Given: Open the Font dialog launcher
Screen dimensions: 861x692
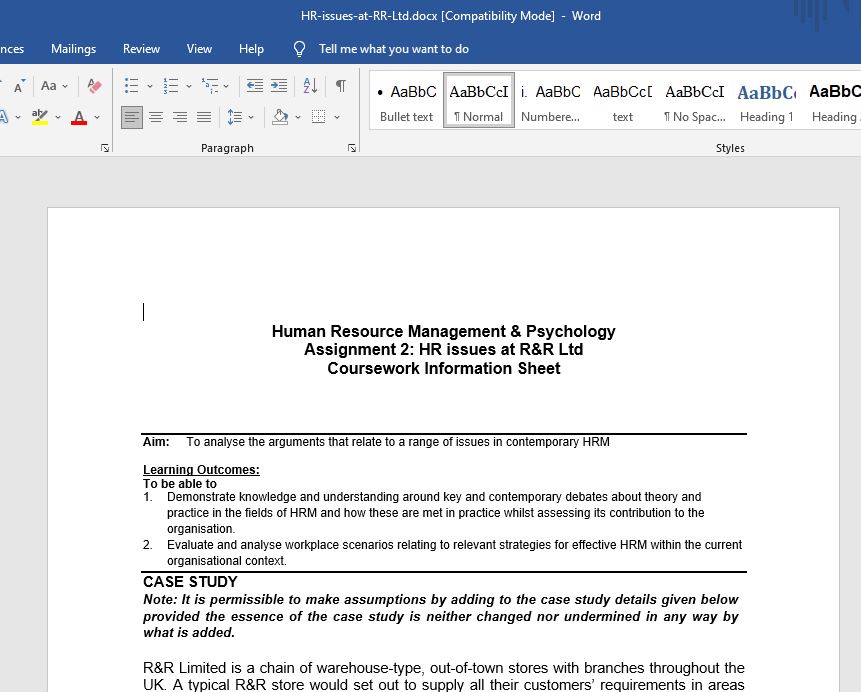Looking at the screenshot, I should point(105,148).
